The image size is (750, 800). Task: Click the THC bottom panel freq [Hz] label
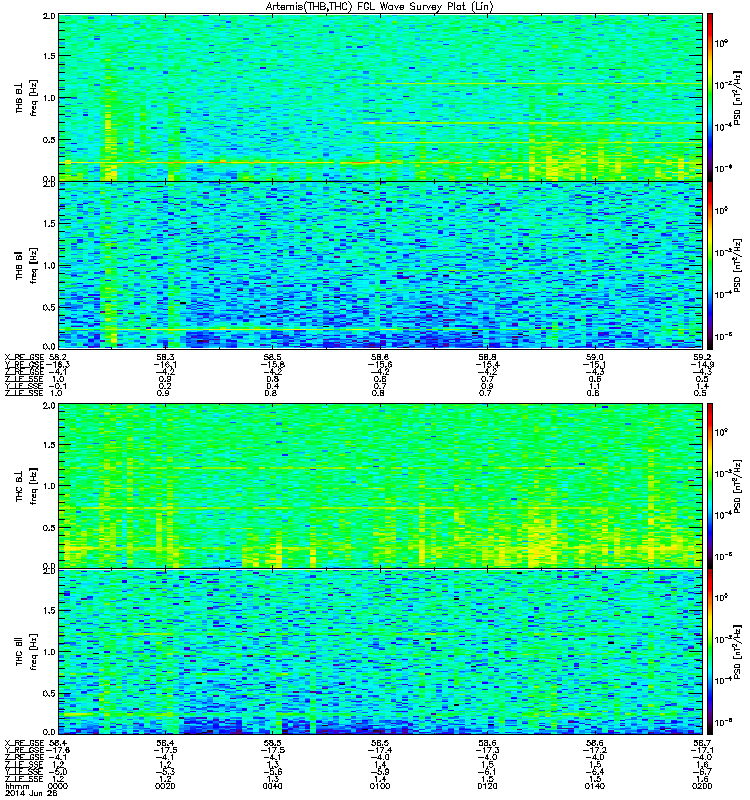pos(34,652)
